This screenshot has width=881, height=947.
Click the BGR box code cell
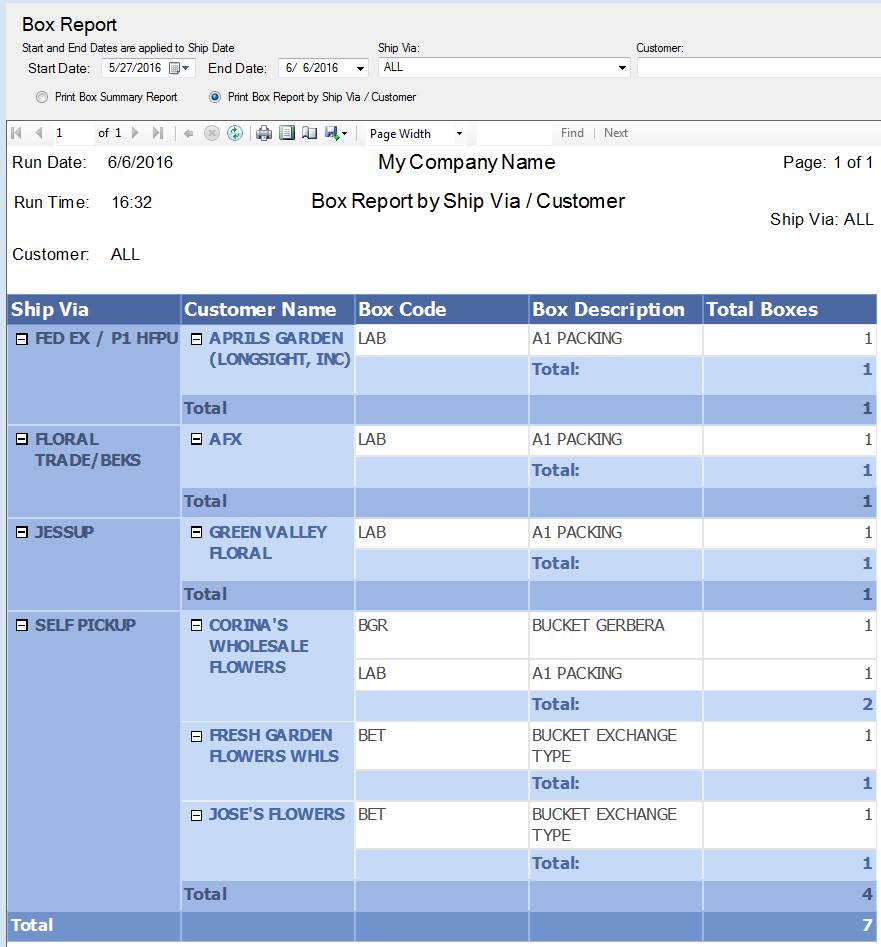(x=441, y=635)
